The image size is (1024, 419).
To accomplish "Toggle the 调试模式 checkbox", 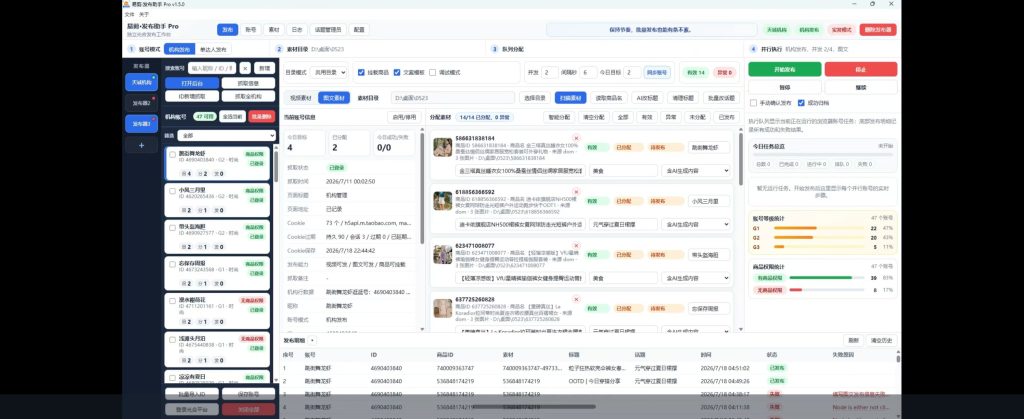I will [x=434, y=72].
